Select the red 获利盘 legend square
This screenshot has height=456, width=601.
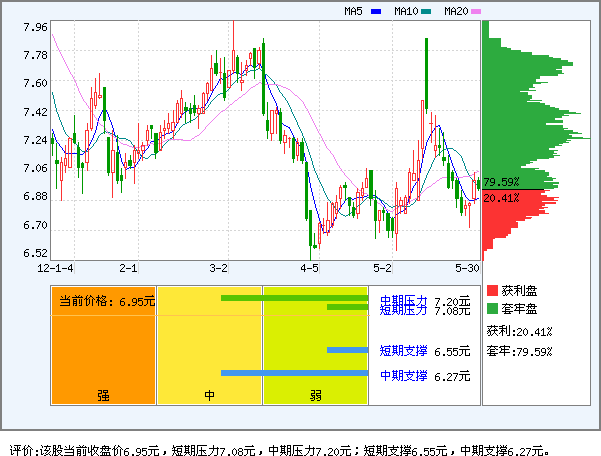pyautogui.click(x=491, y=290)
